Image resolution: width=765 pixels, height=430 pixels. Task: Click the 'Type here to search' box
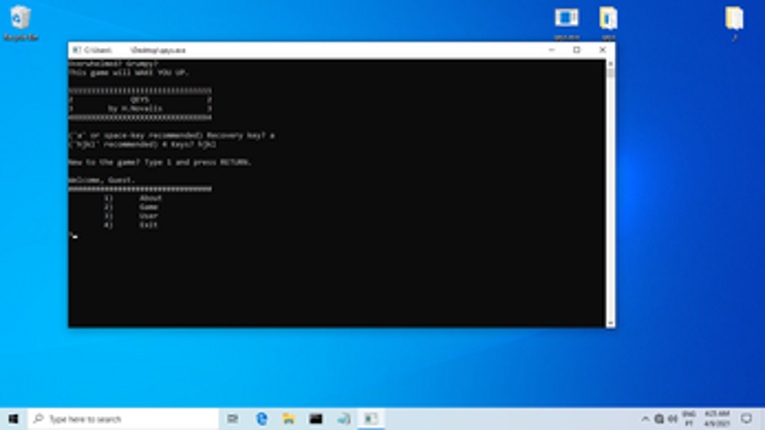120,419
